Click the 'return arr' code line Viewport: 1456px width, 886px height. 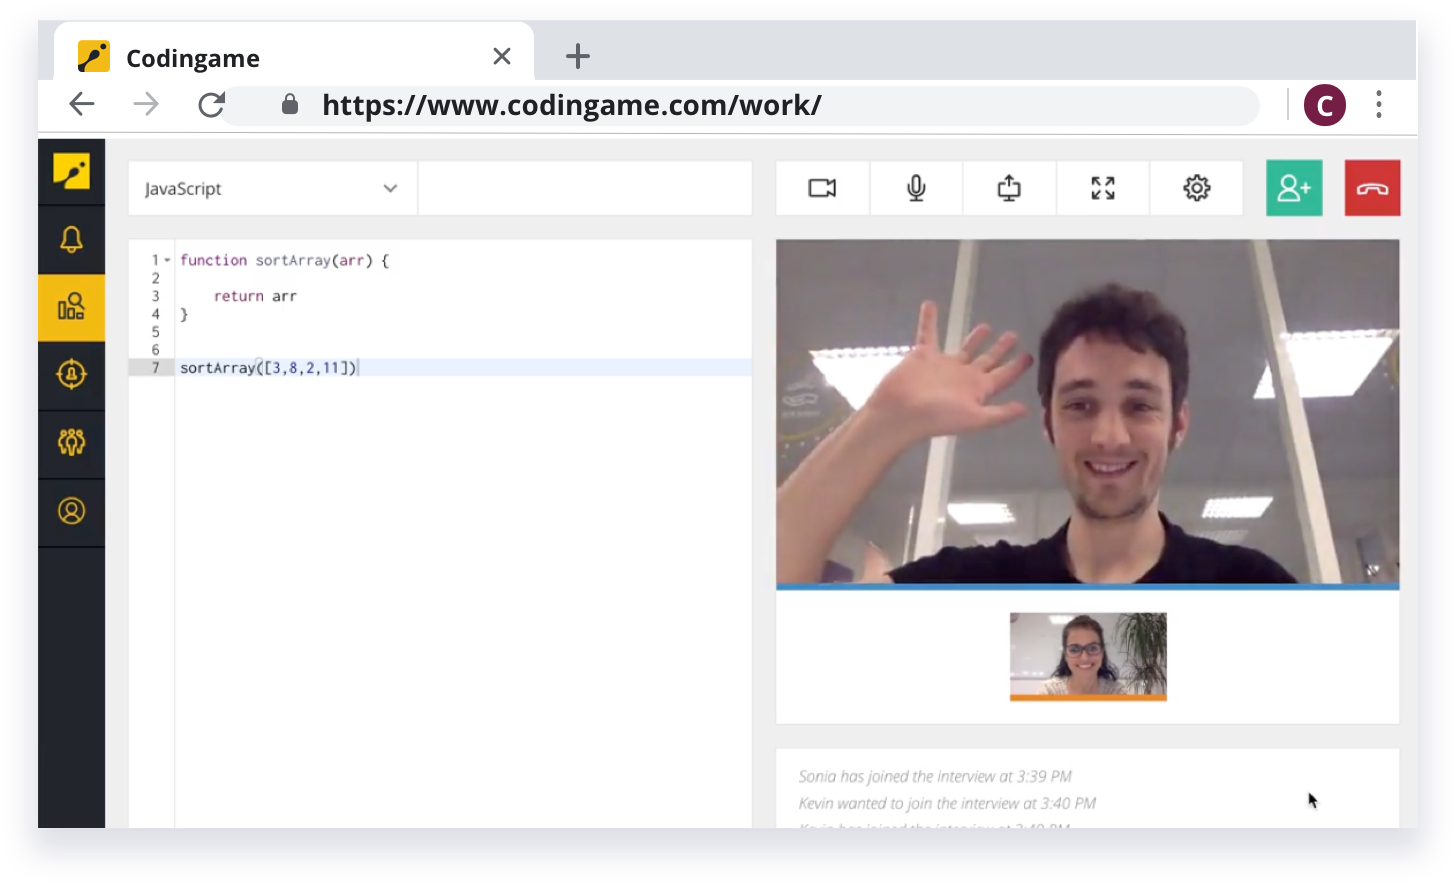[x=255, y=296]
